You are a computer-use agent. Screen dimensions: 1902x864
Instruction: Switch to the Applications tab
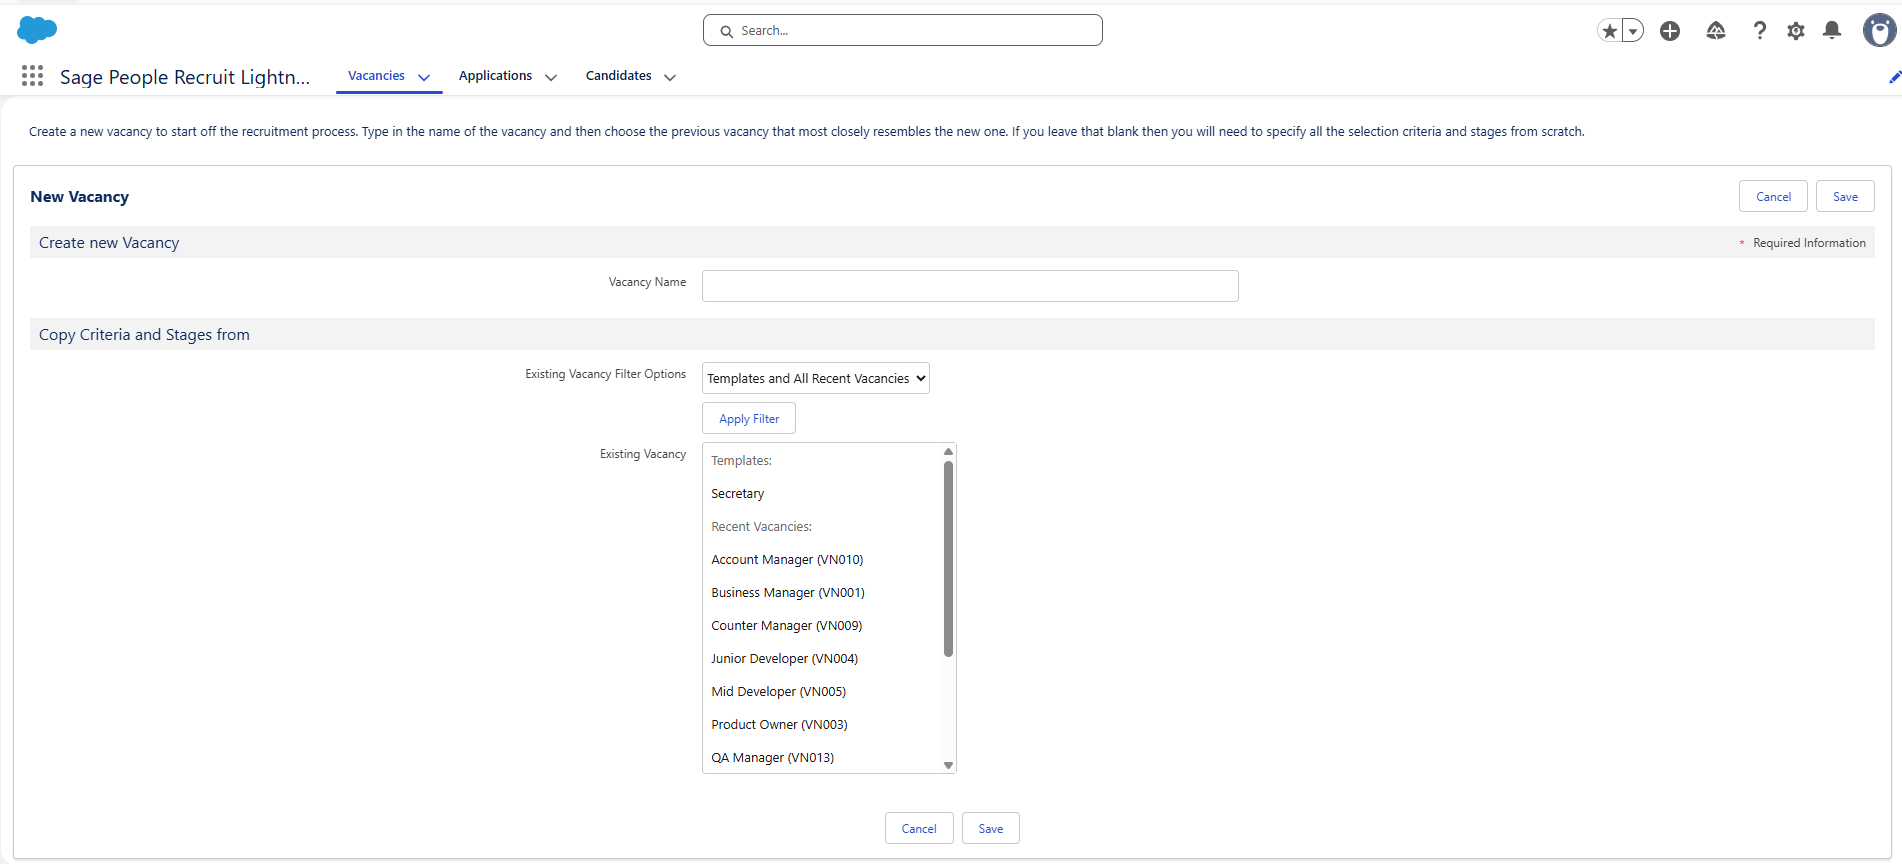click(495, 76)
